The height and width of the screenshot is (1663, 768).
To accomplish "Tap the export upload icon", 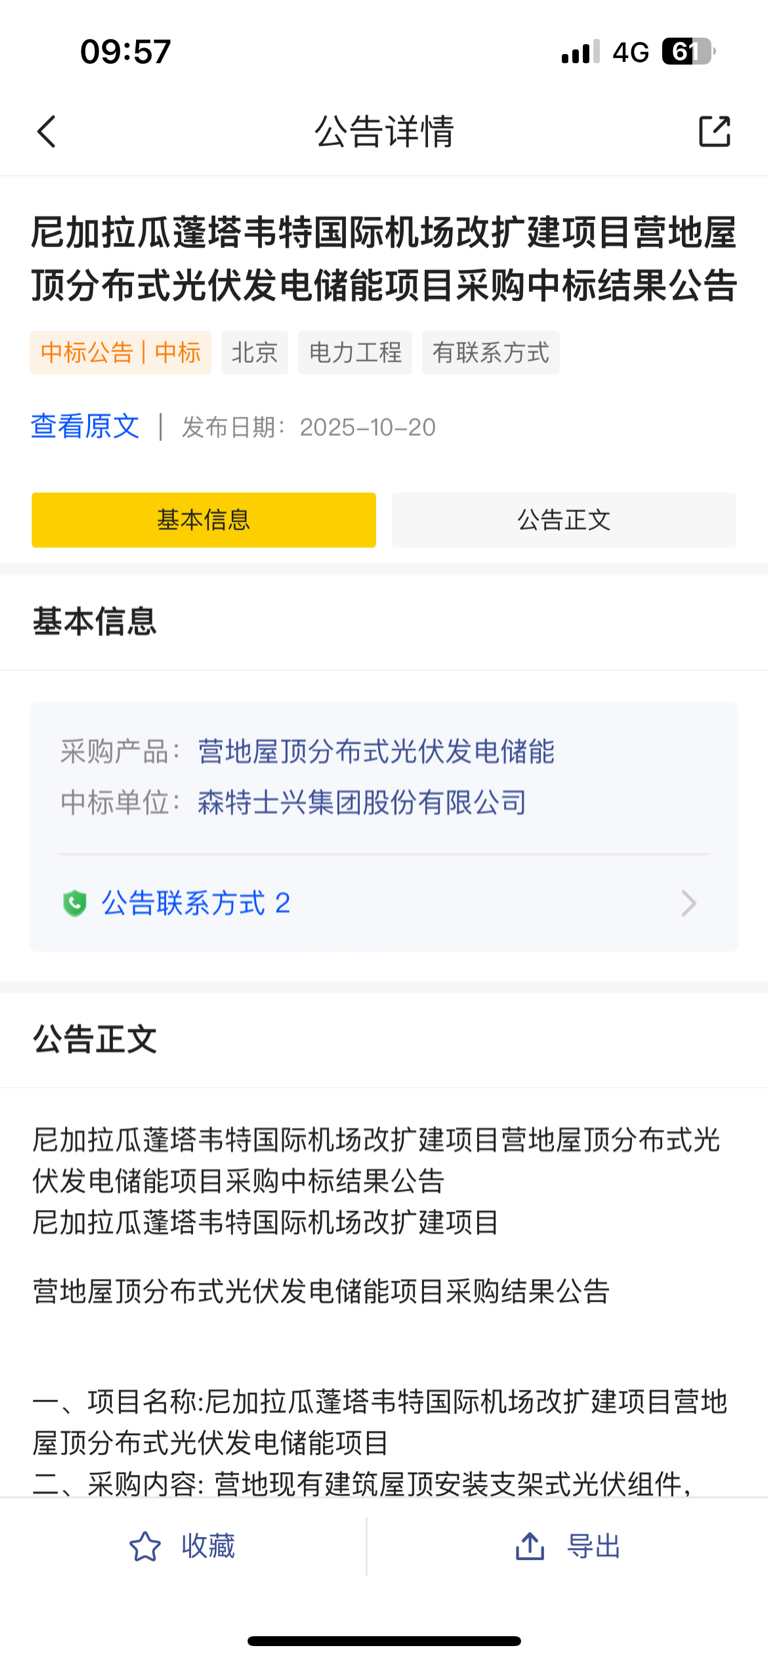I will click(x=530, y=1546).
